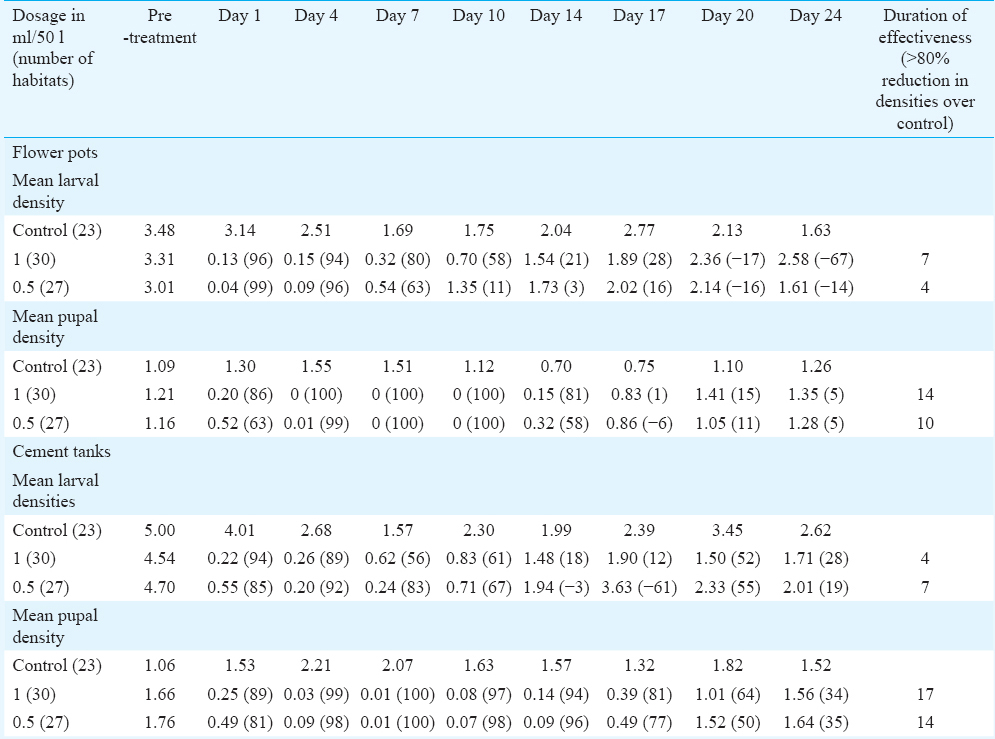Click the cell '0.49 (77)'
This screenshot has width=995, height=739.
tap(639, 723)
